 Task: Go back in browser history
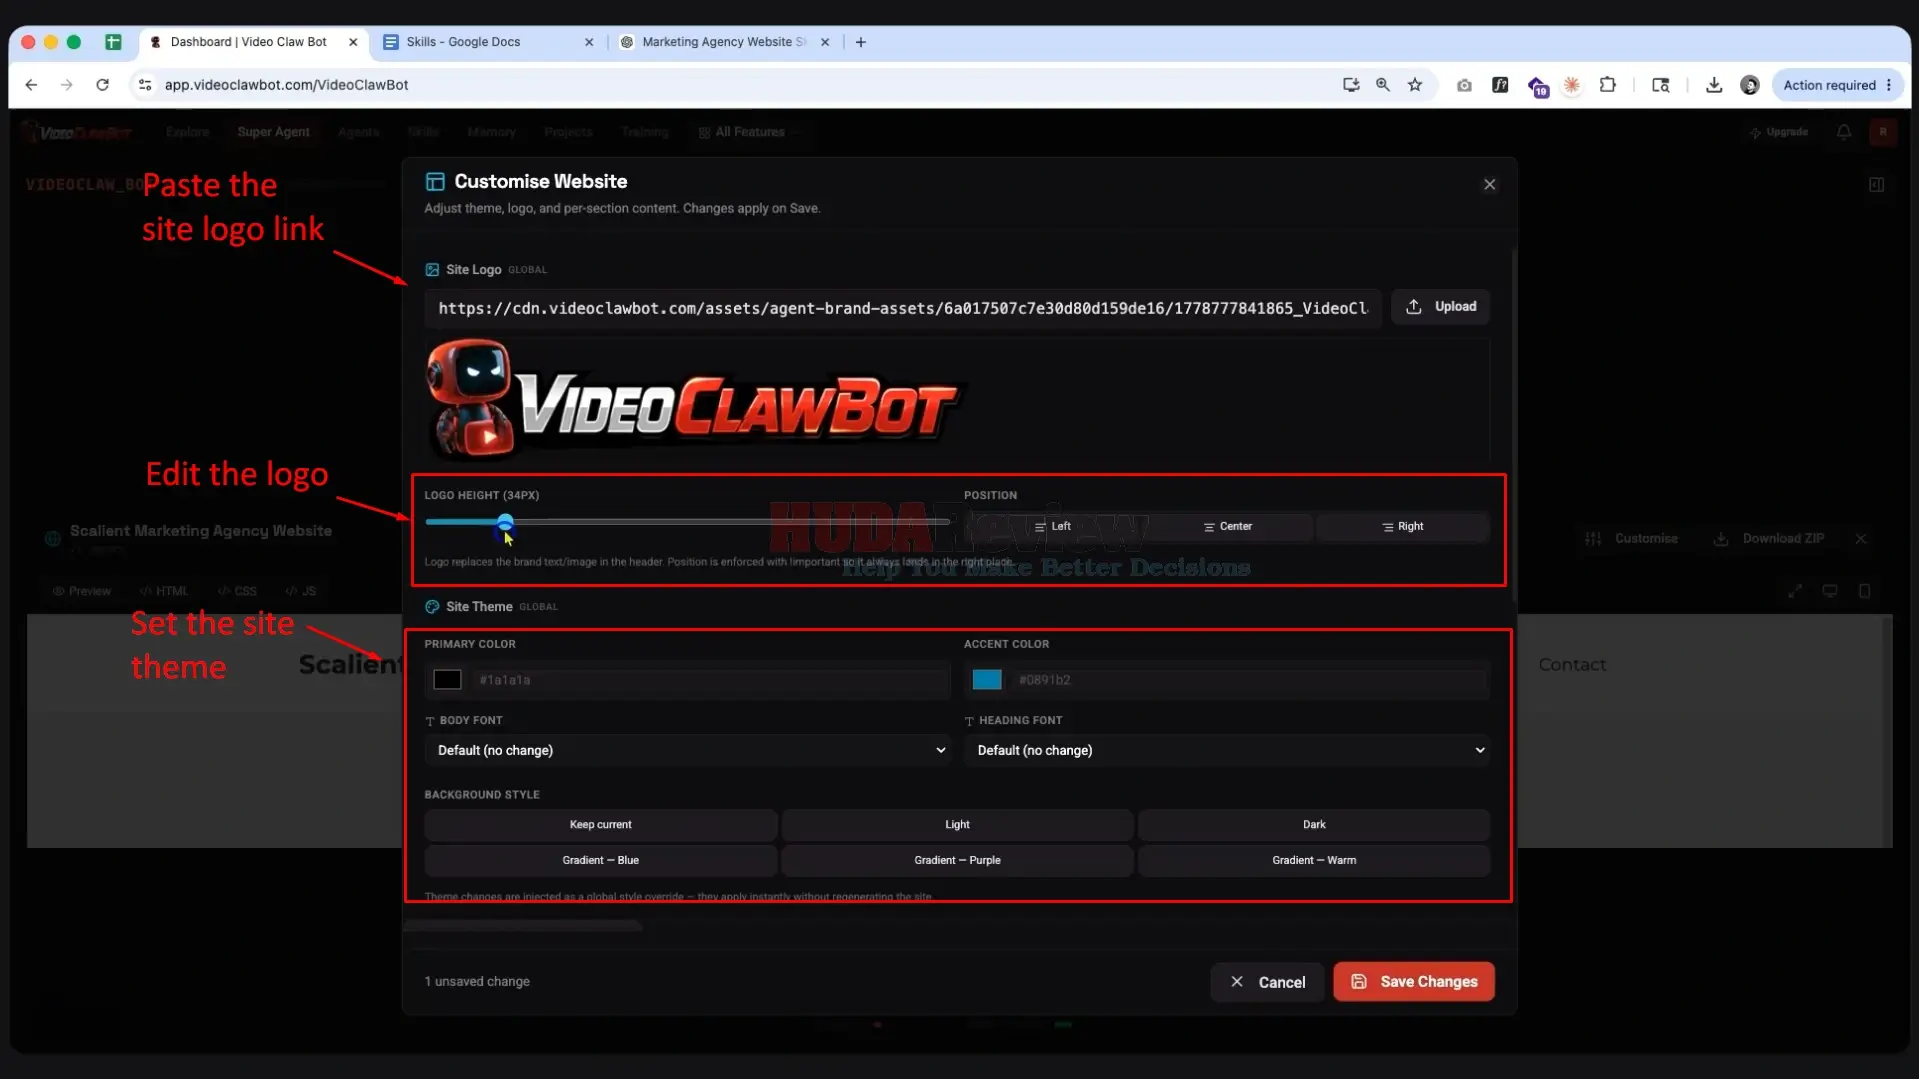click(31, 85)
